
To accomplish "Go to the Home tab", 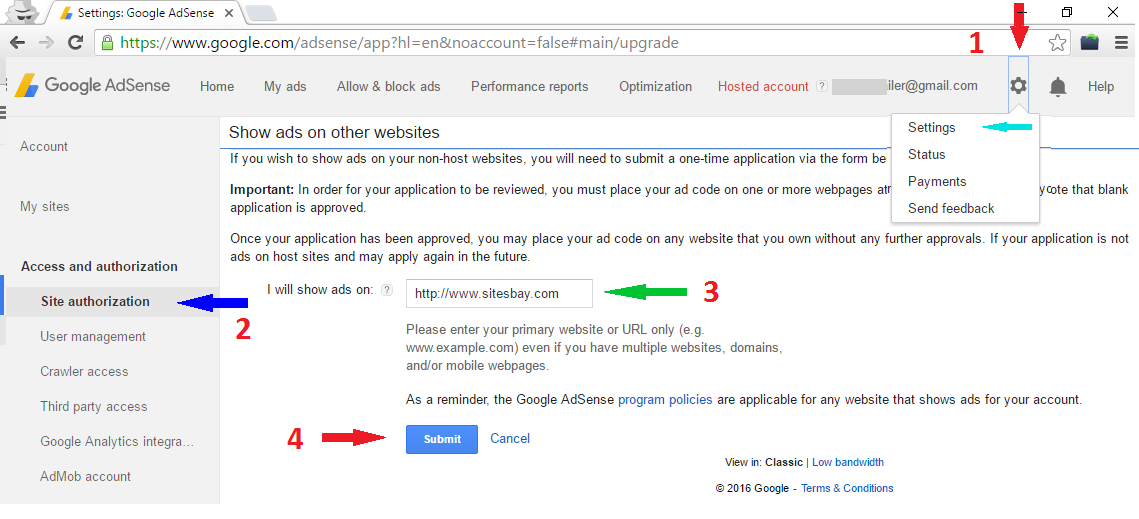I will (217, 86).
